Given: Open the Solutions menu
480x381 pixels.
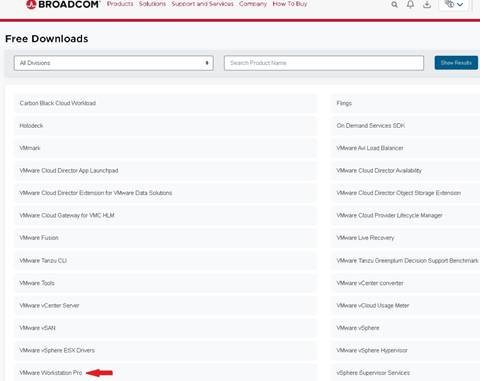Looking at the screenshot, I should tap(152, 4).
